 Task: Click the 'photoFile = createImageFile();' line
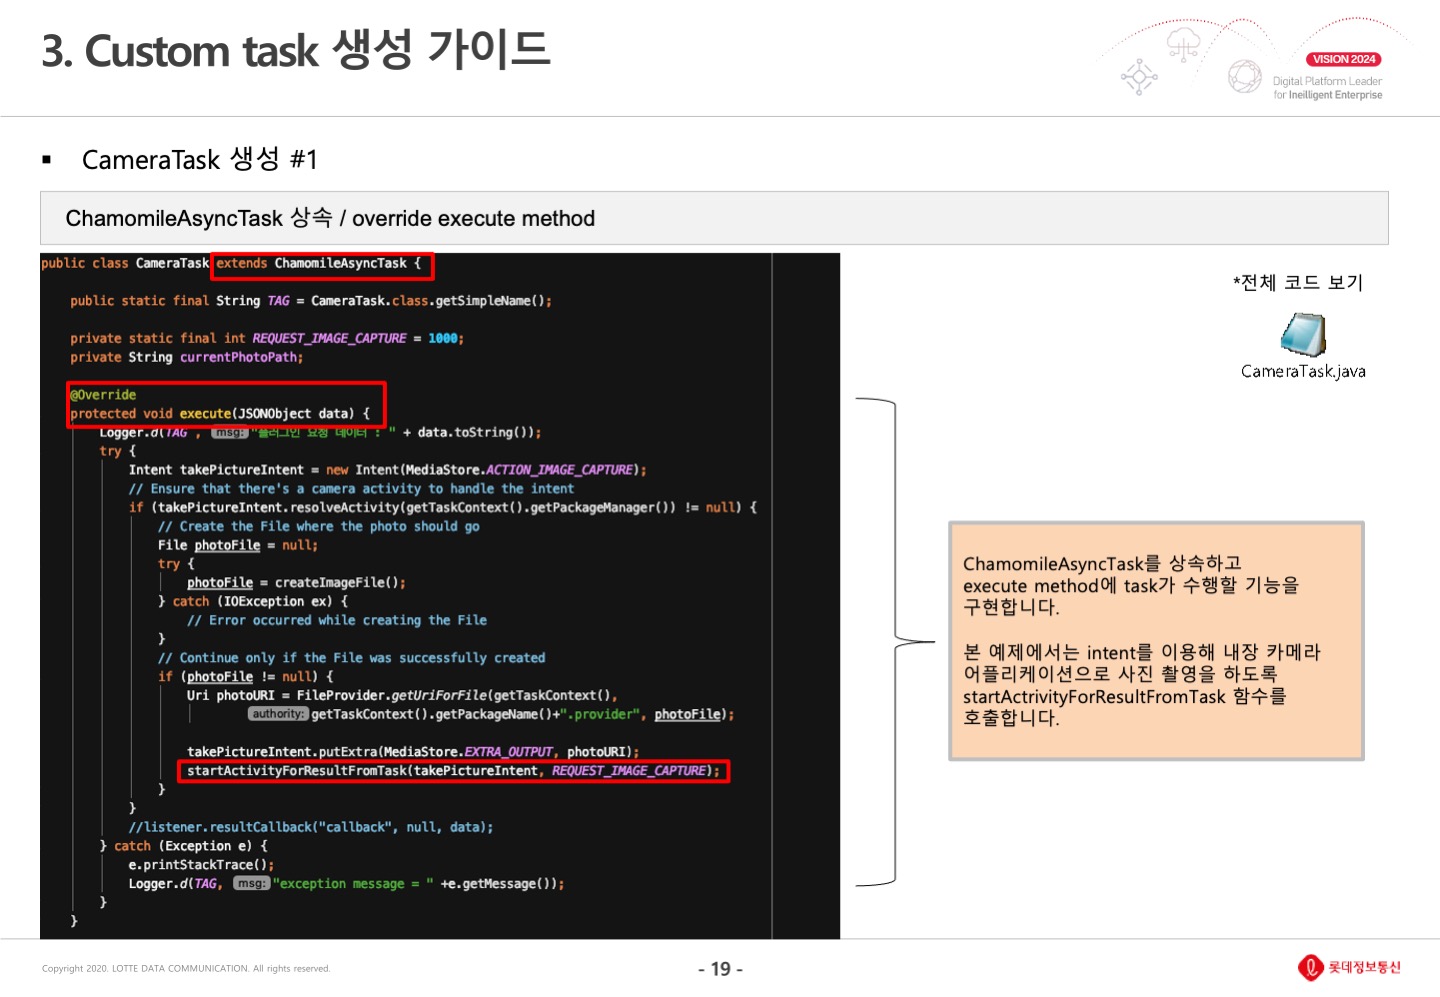(x=296, y=583)
